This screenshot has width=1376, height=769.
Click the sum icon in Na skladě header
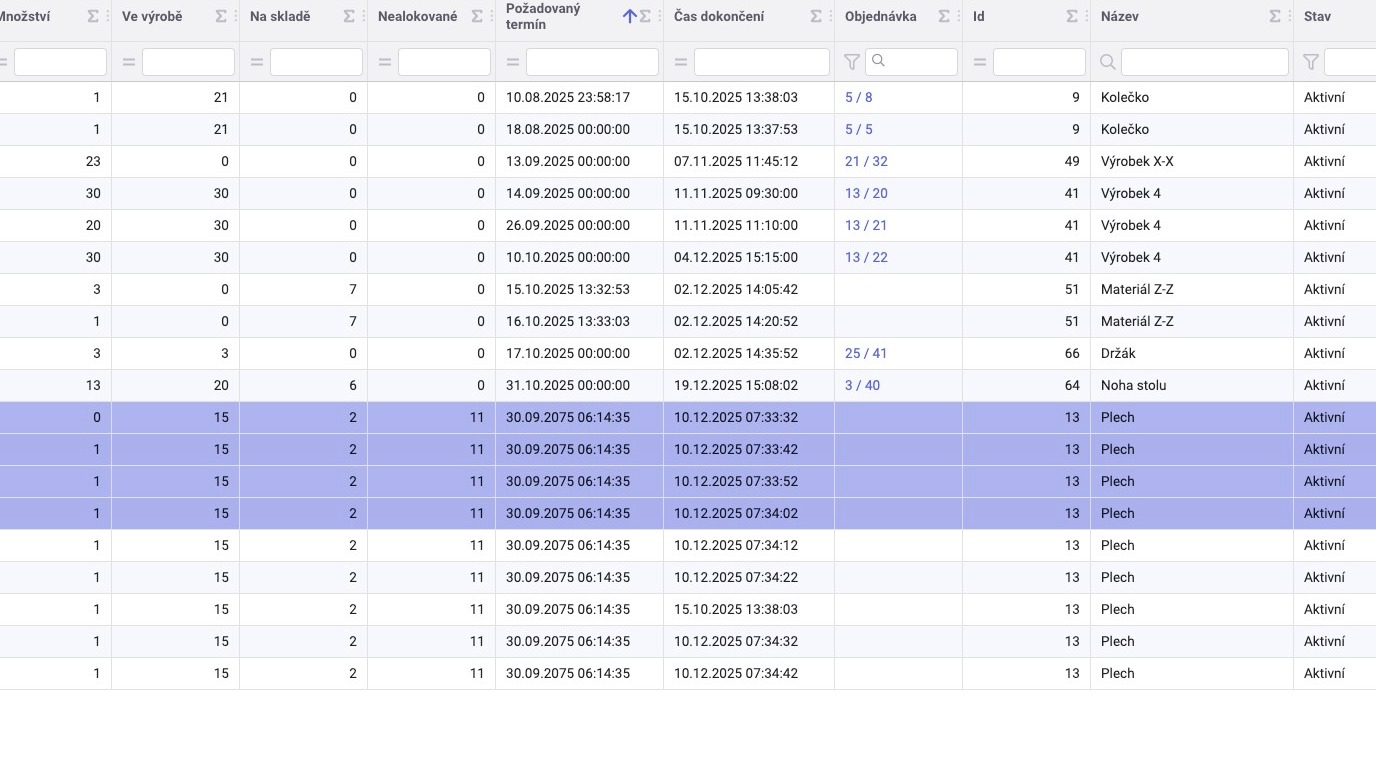(x=349, y=17)
